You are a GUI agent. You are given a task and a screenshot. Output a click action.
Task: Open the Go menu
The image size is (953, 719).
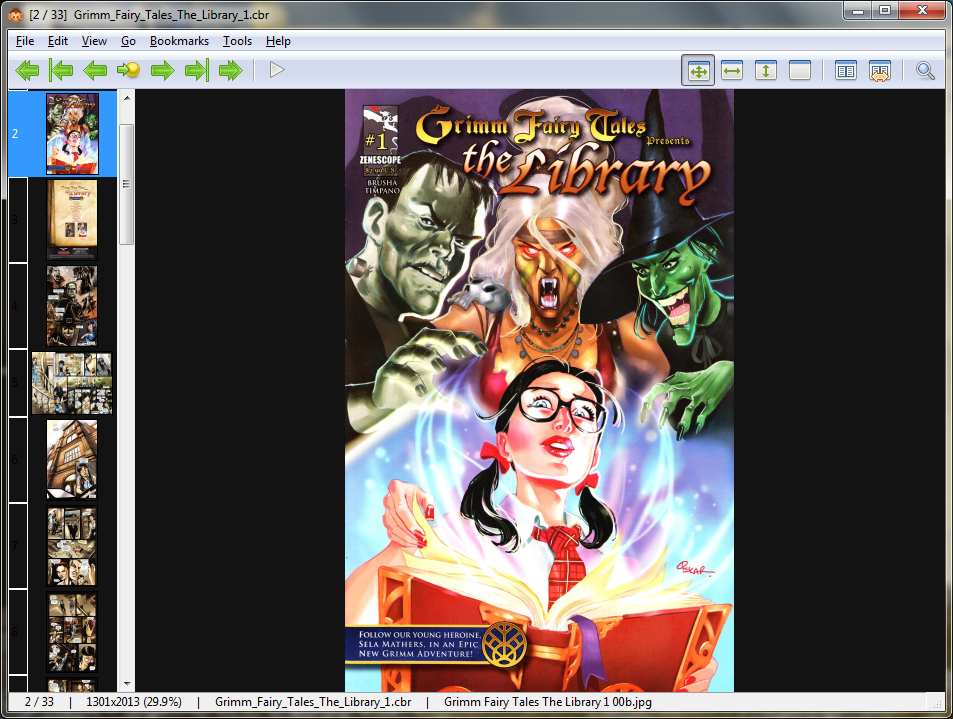[x=128, y=41]
